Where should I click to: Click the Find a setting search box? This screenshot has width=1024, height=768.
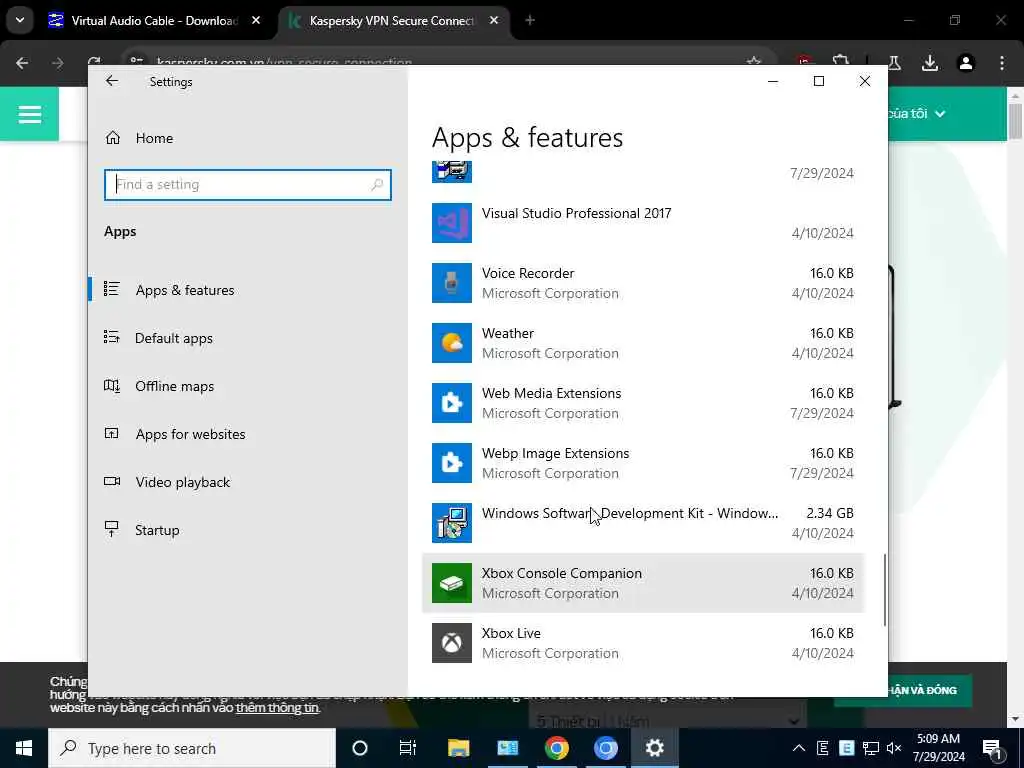point(248,185)
